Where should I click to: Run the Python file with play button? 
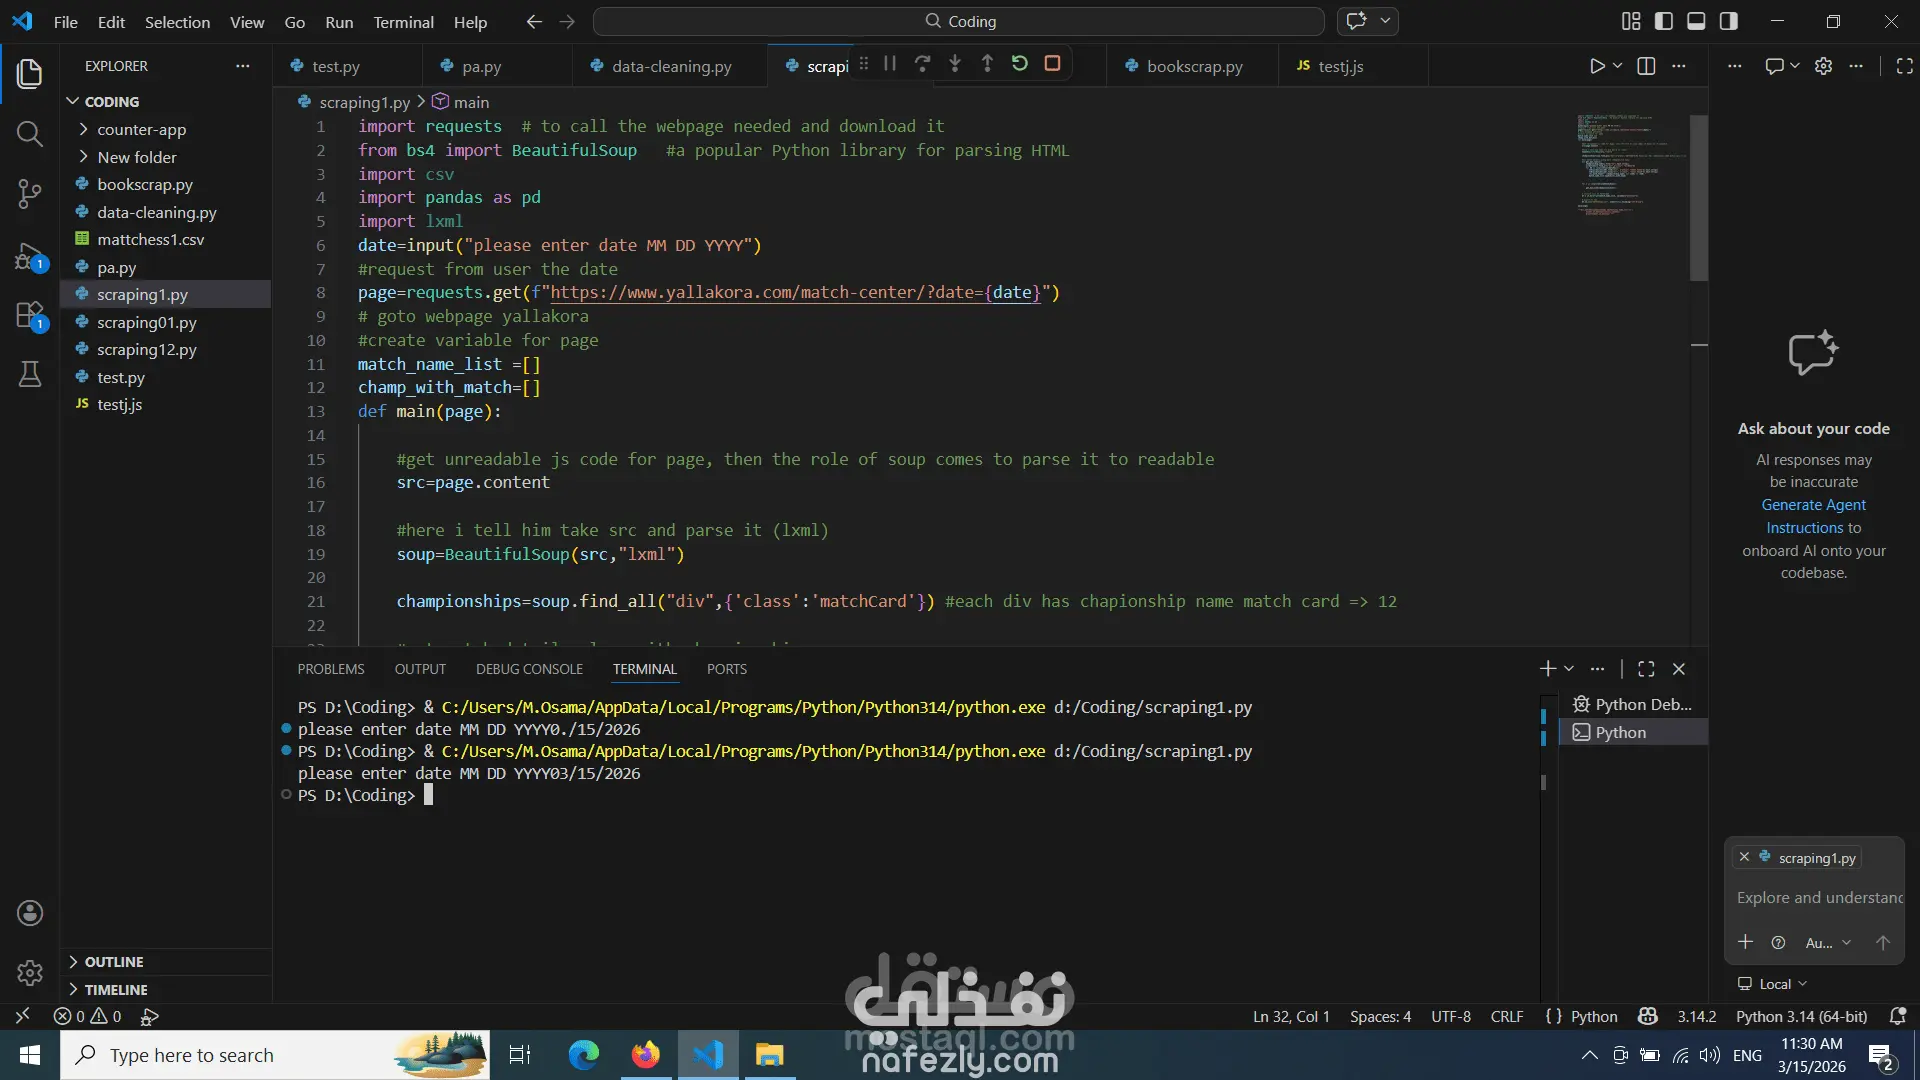(1597, 66)
